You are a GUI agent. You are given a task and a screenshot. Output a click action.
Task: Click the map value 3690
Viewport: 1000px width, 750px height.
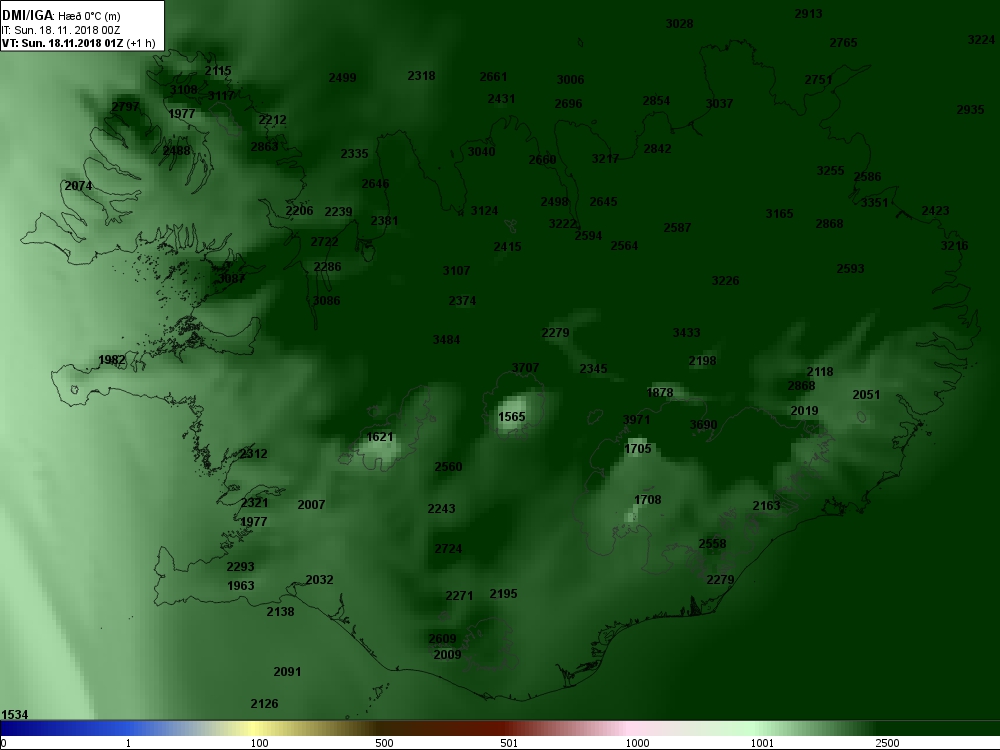click(703, 425)
